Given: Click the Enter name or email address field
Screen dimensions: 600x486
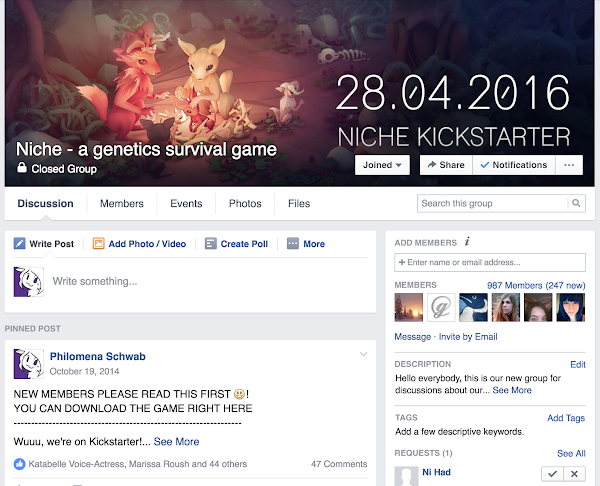Looking at the screenshot, I should 490,263.
